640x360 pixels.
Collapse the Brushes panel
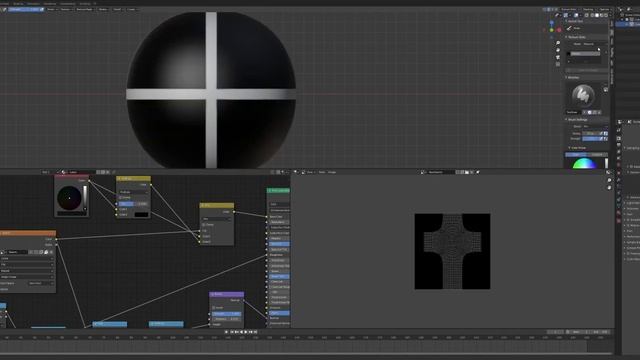[x=567, y=77]
